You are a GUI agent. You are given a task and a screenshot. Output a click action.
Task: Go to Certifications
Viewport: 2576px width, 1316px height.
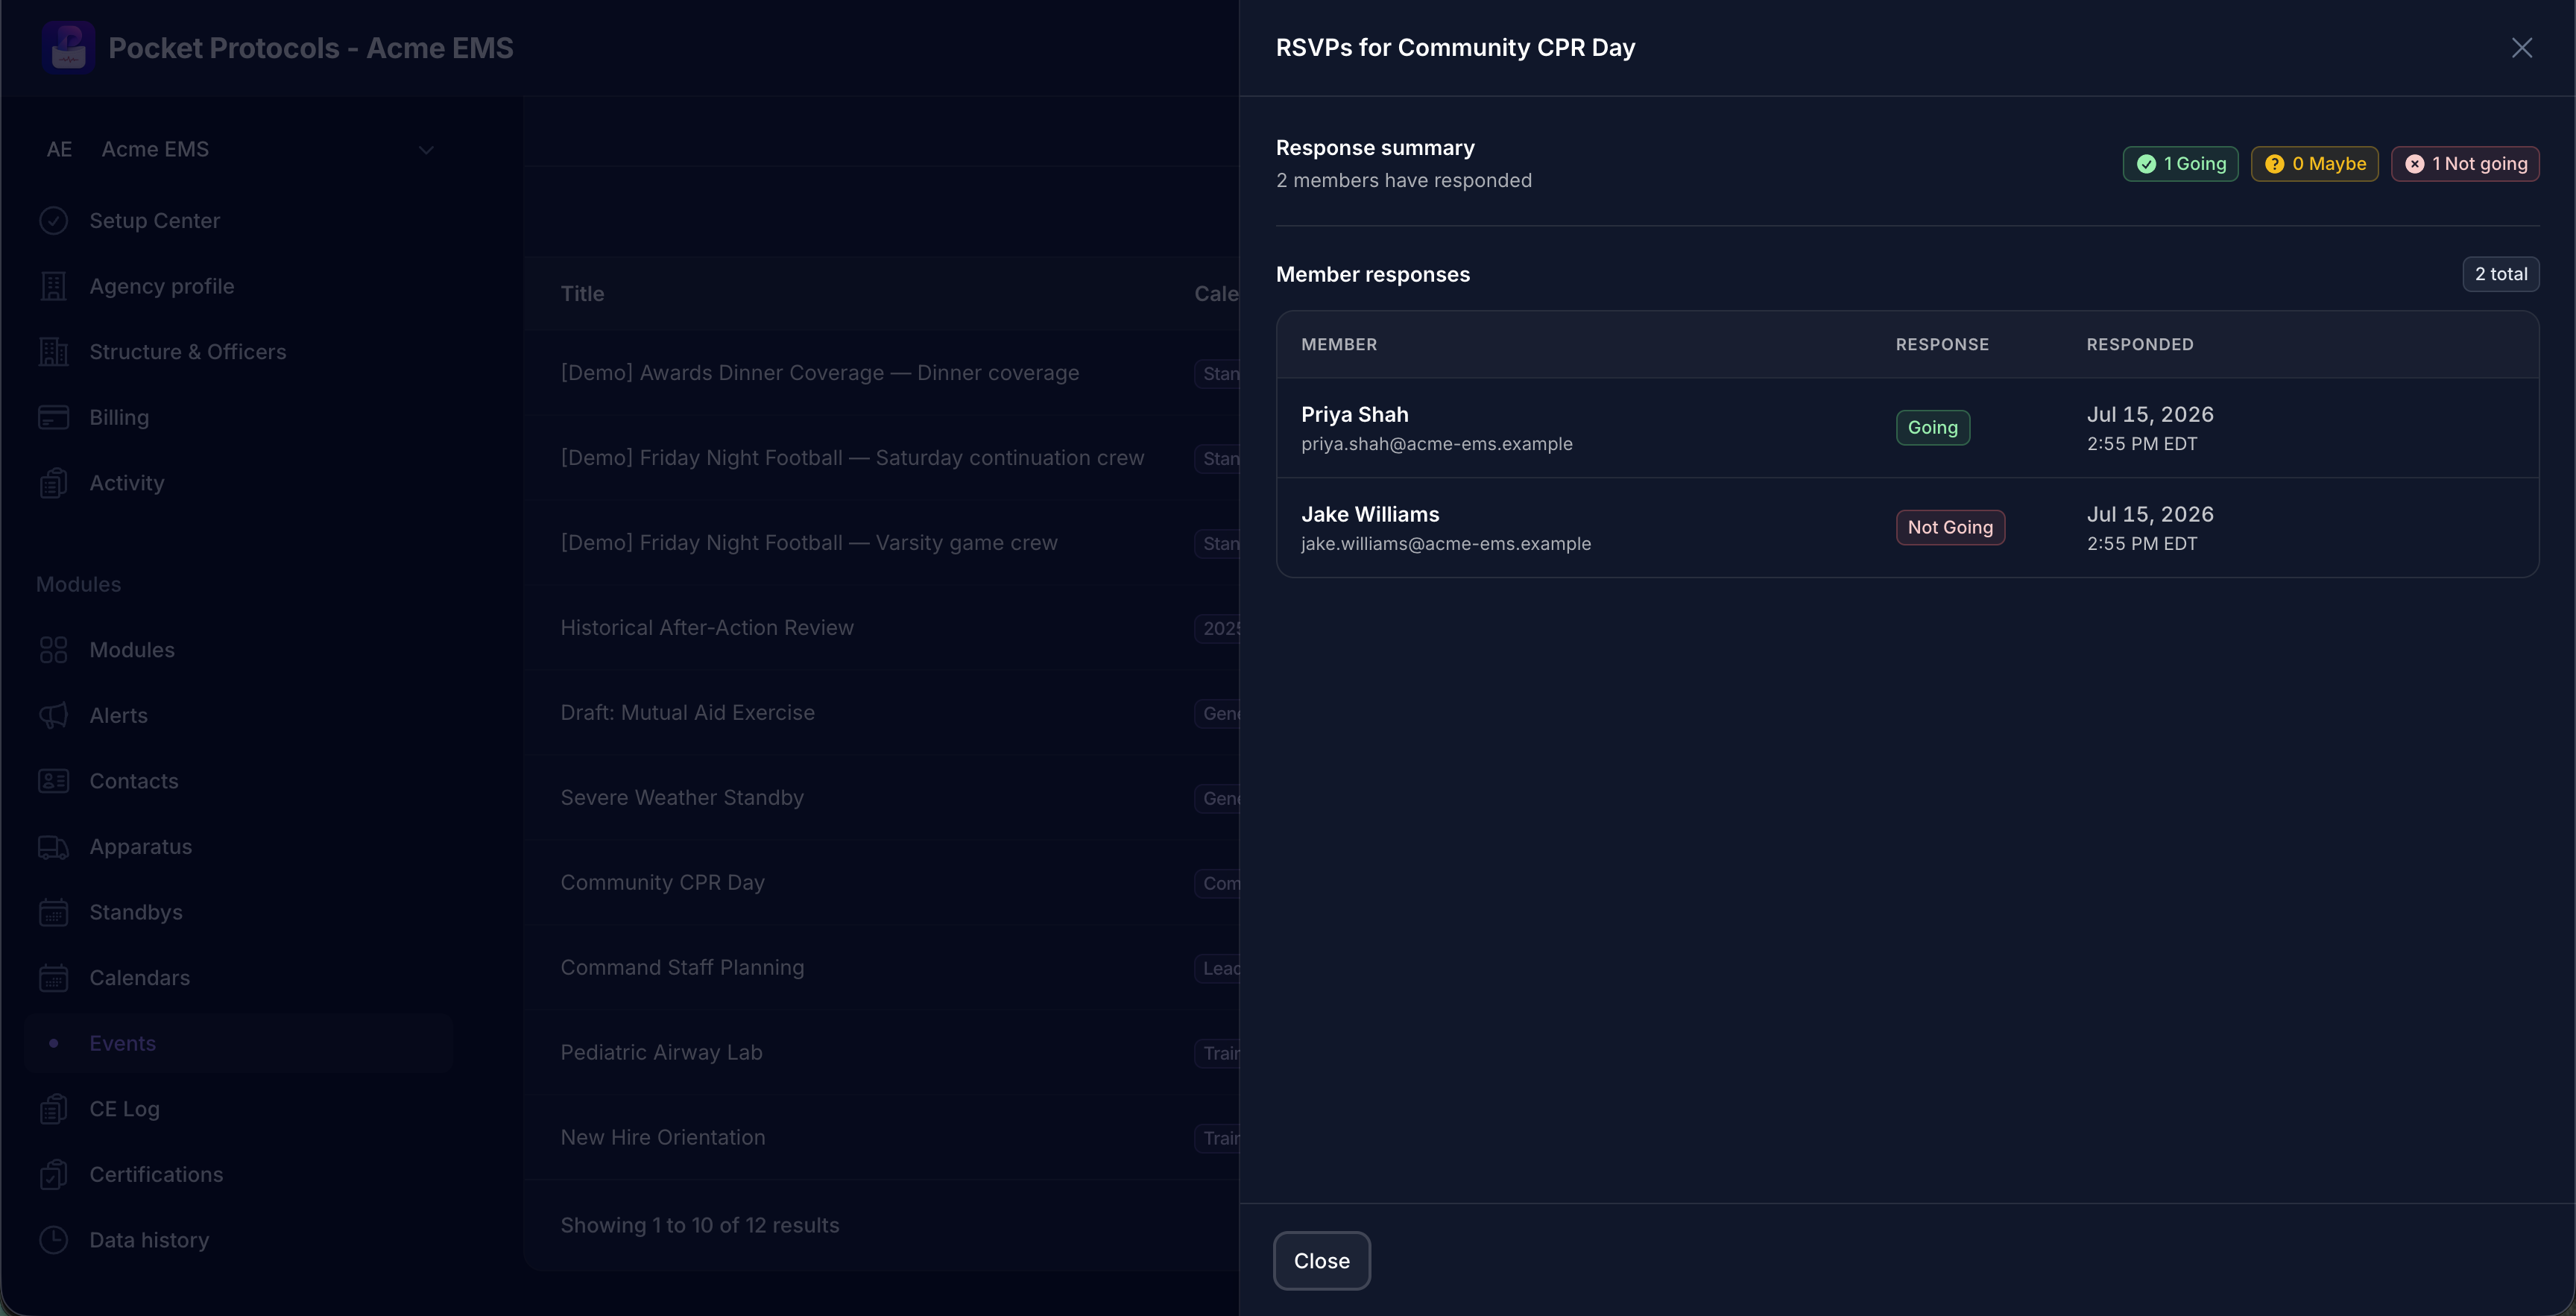239,1174
